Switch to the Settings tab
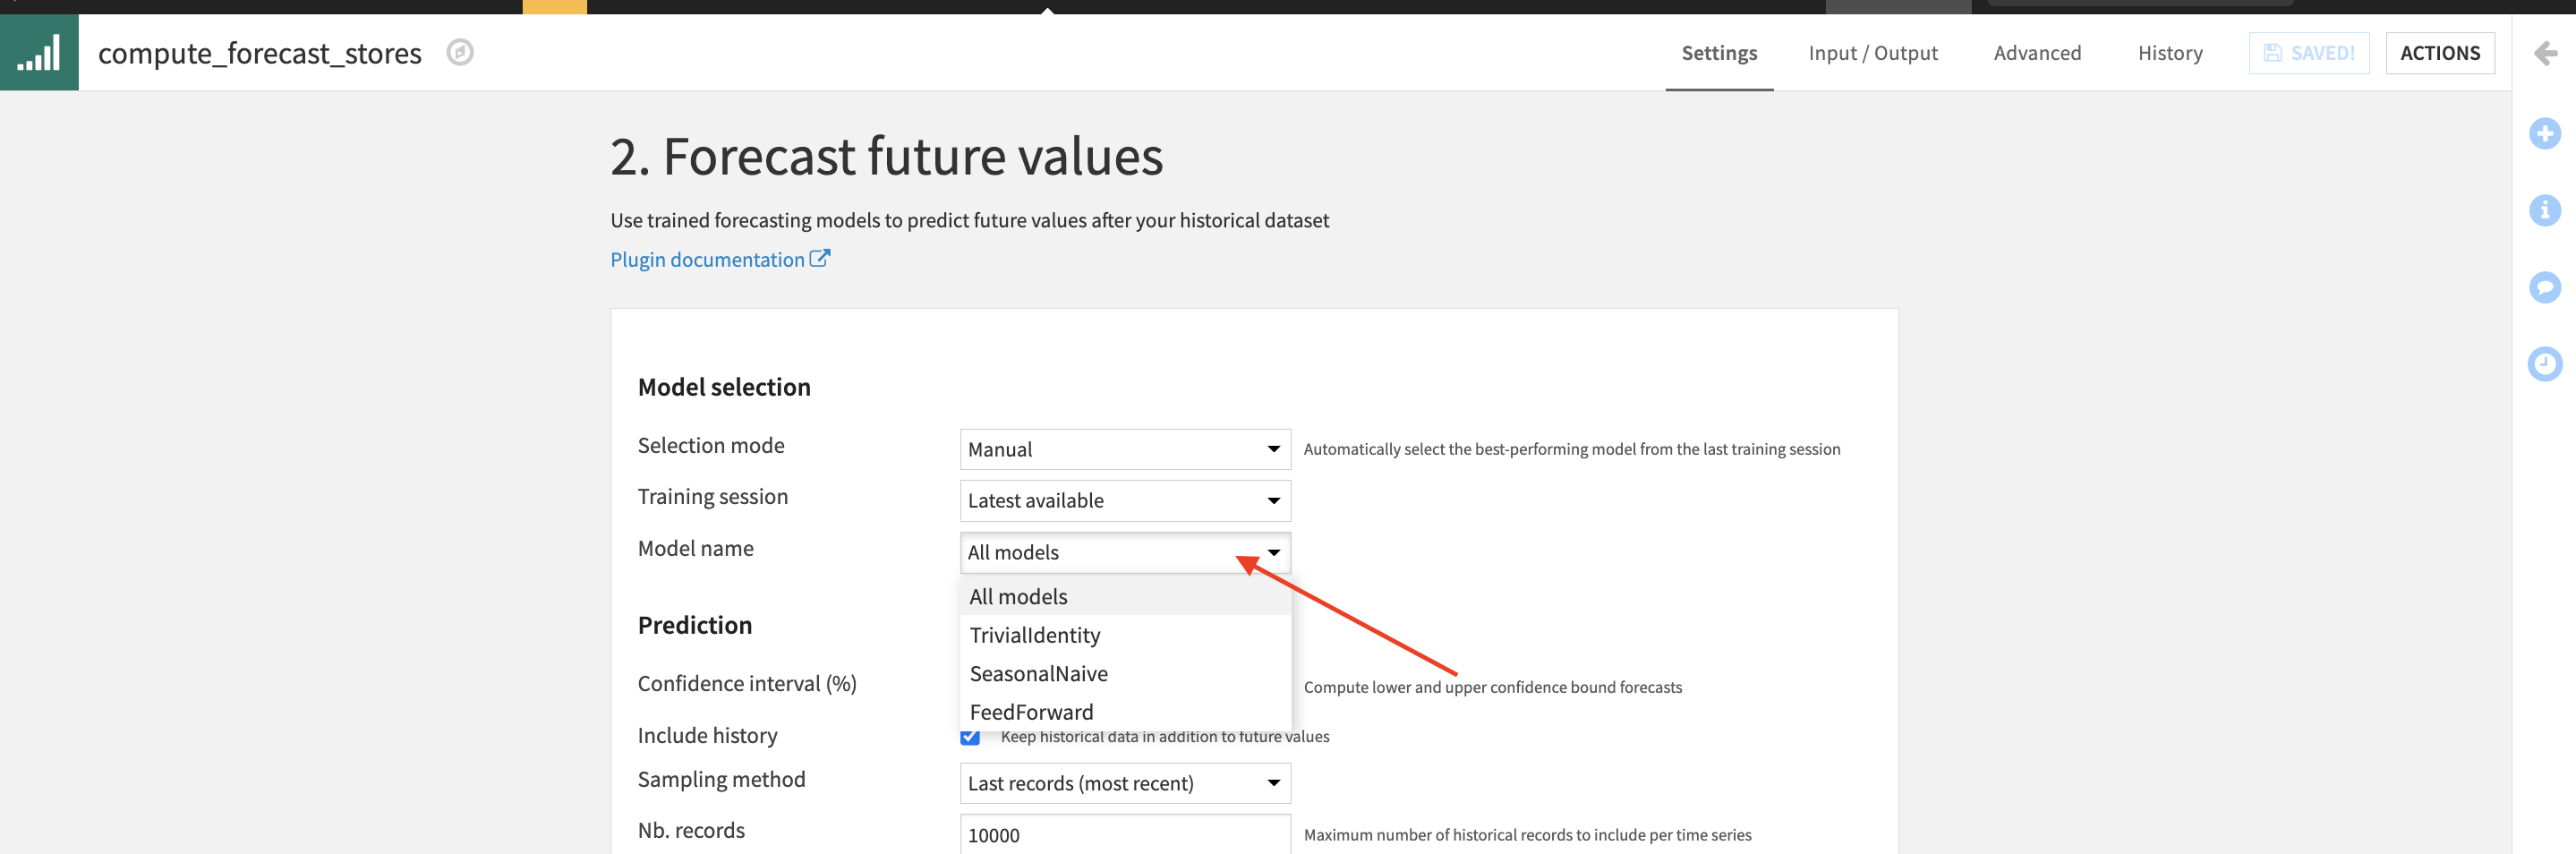The height and width of the screenshot is (854, 2576). click(x=1719, y=53)
